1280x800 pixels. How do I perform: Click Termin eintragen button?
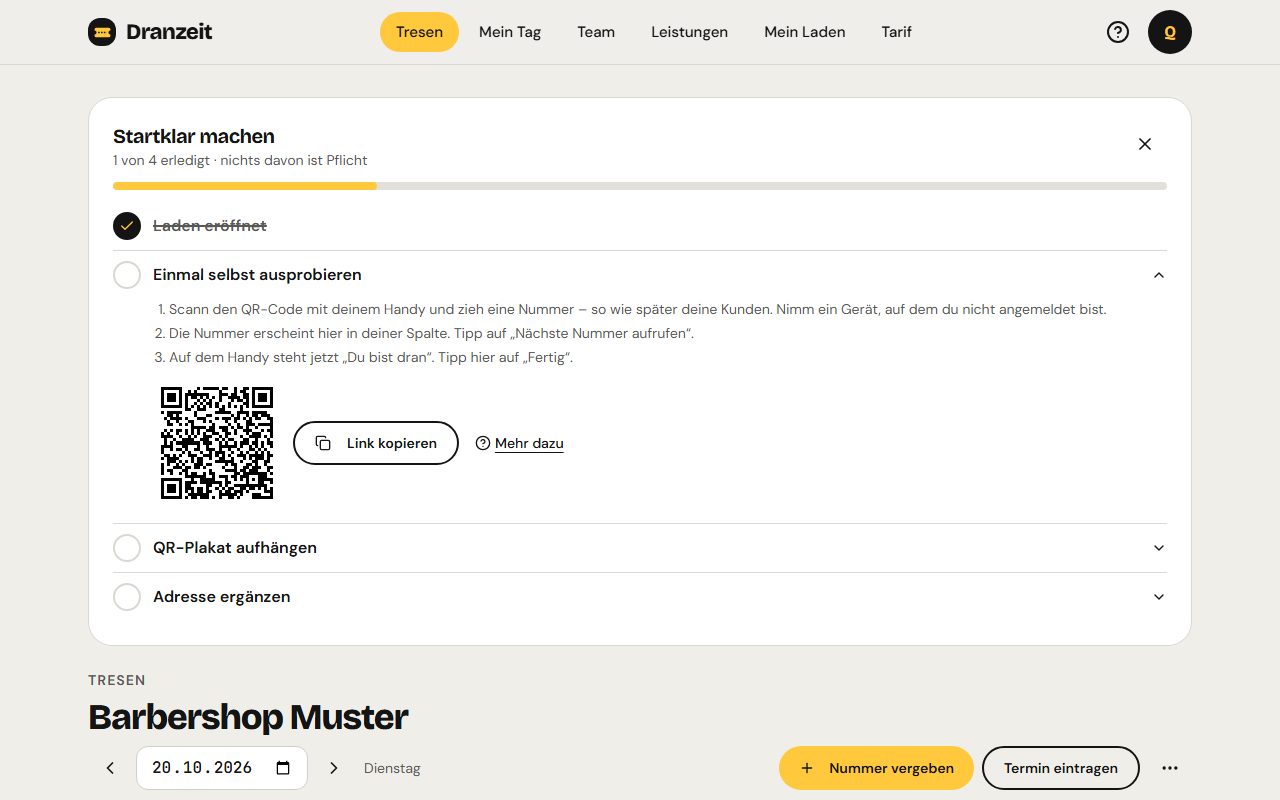(1061, 768)
